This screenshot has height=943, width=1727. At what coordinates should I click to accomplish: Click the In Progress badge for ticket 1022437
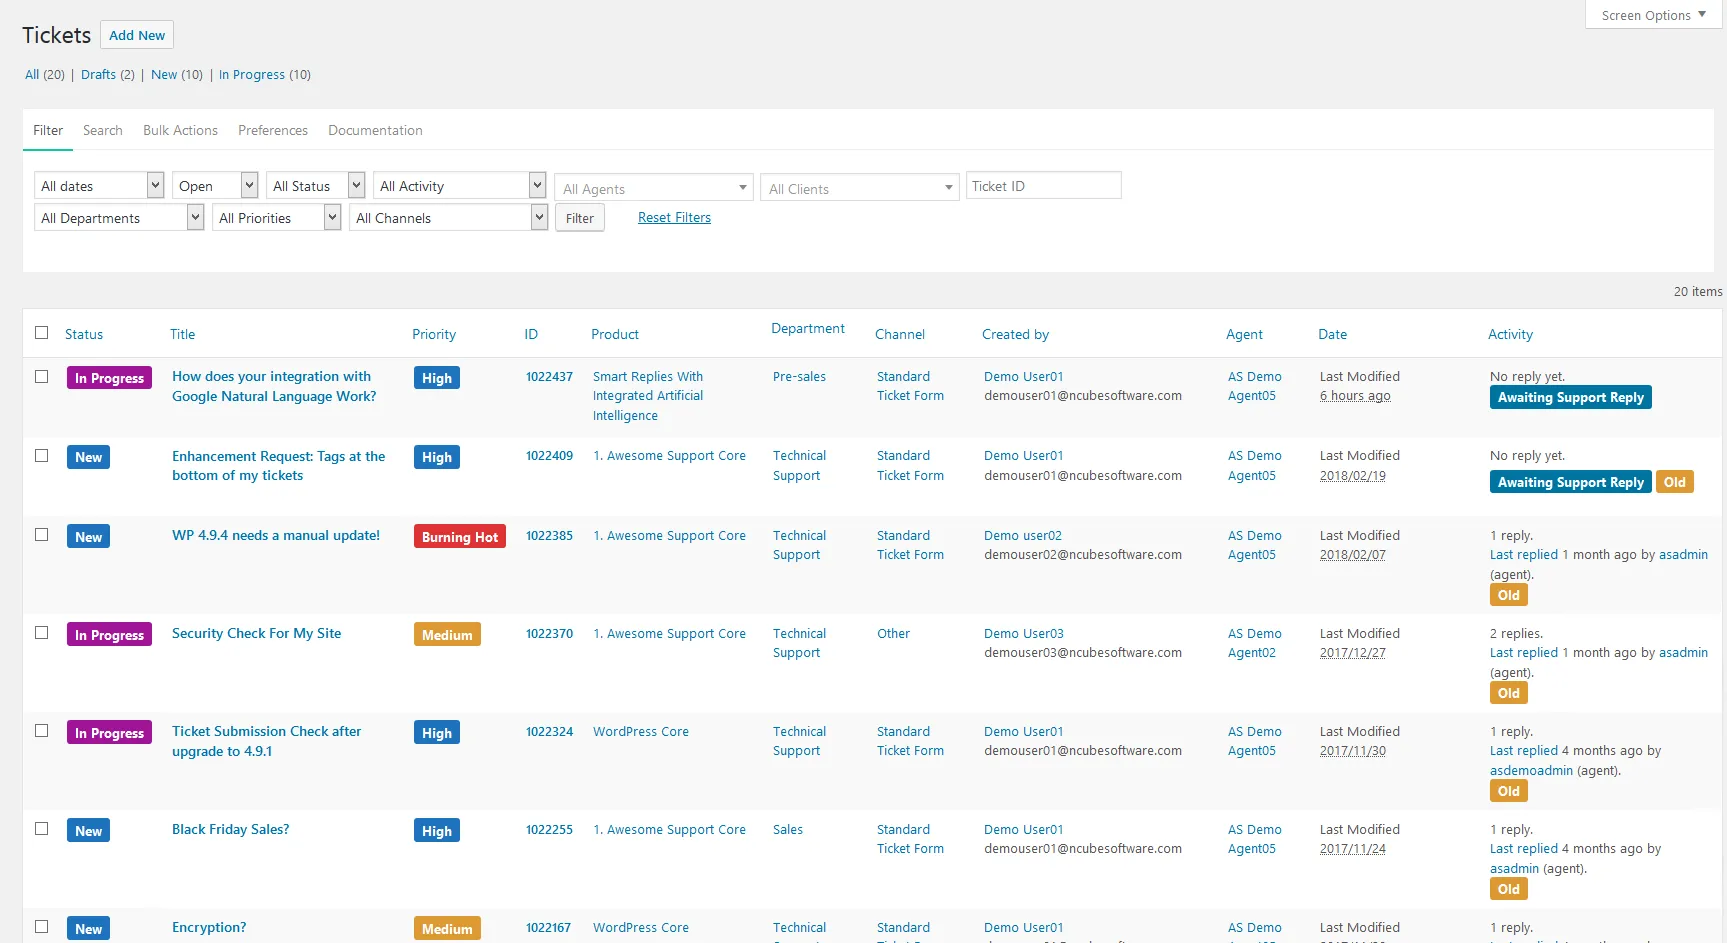(109, 378)
